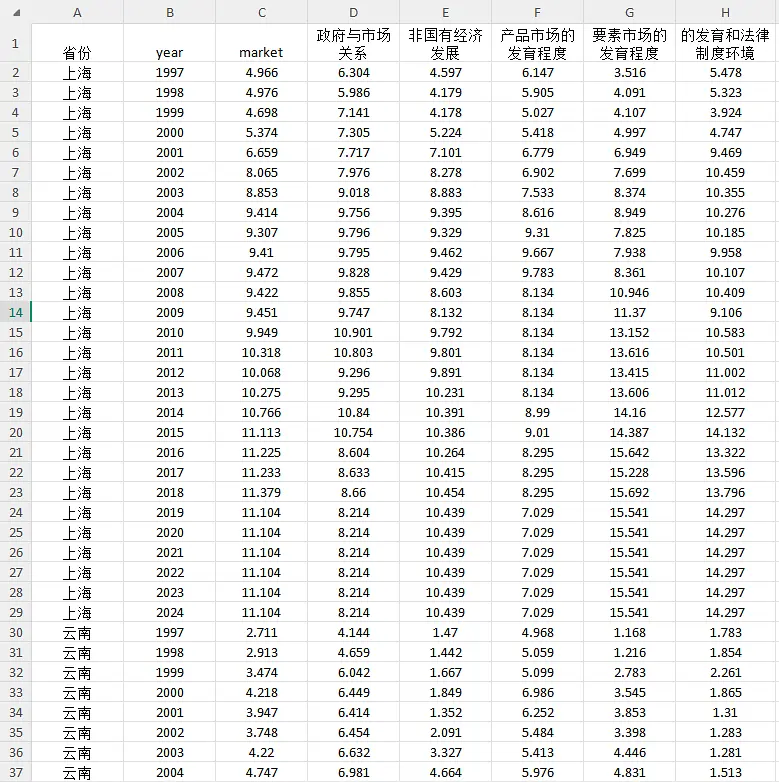Screen dimensions: 779x782
Task: Select cell with value 4.659
Action: click(x=354, y=652)
